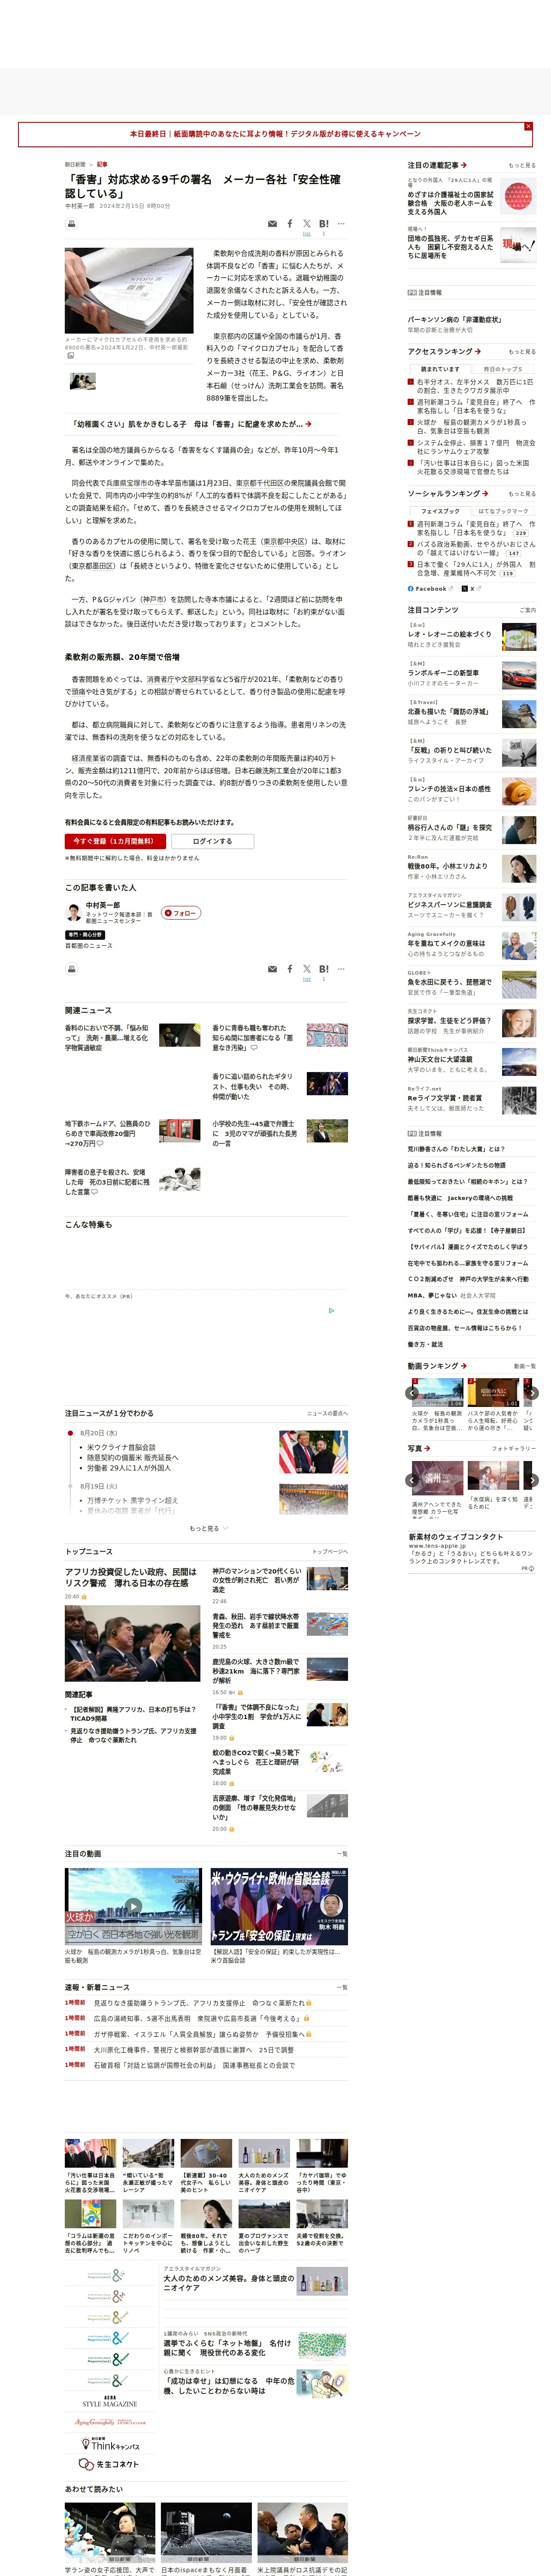
Task: Open 写真 section heading arrow
Action: coord(419,1448)
